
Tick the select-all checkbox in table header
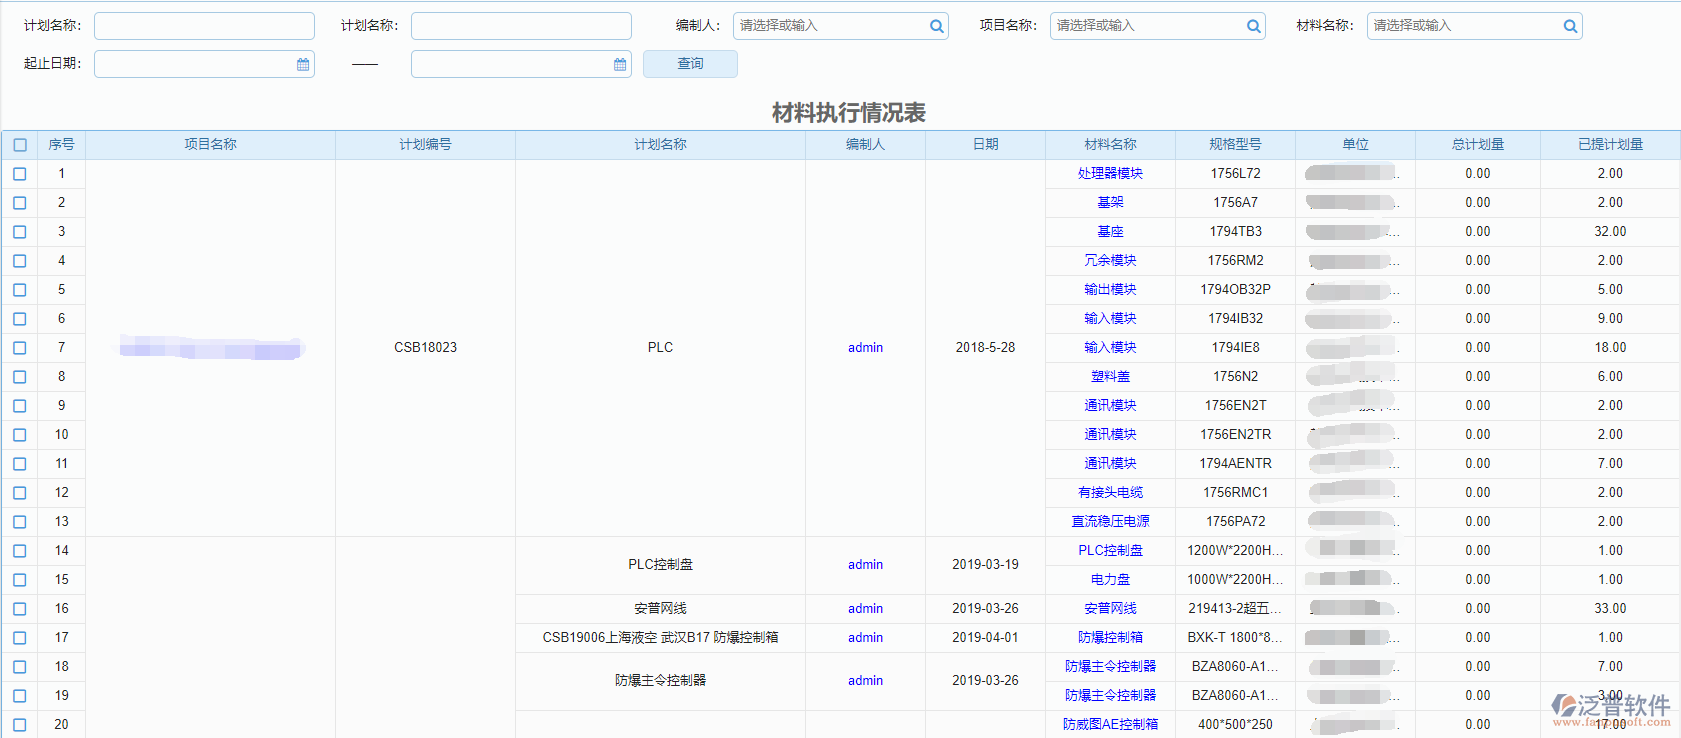coord(20,145)
